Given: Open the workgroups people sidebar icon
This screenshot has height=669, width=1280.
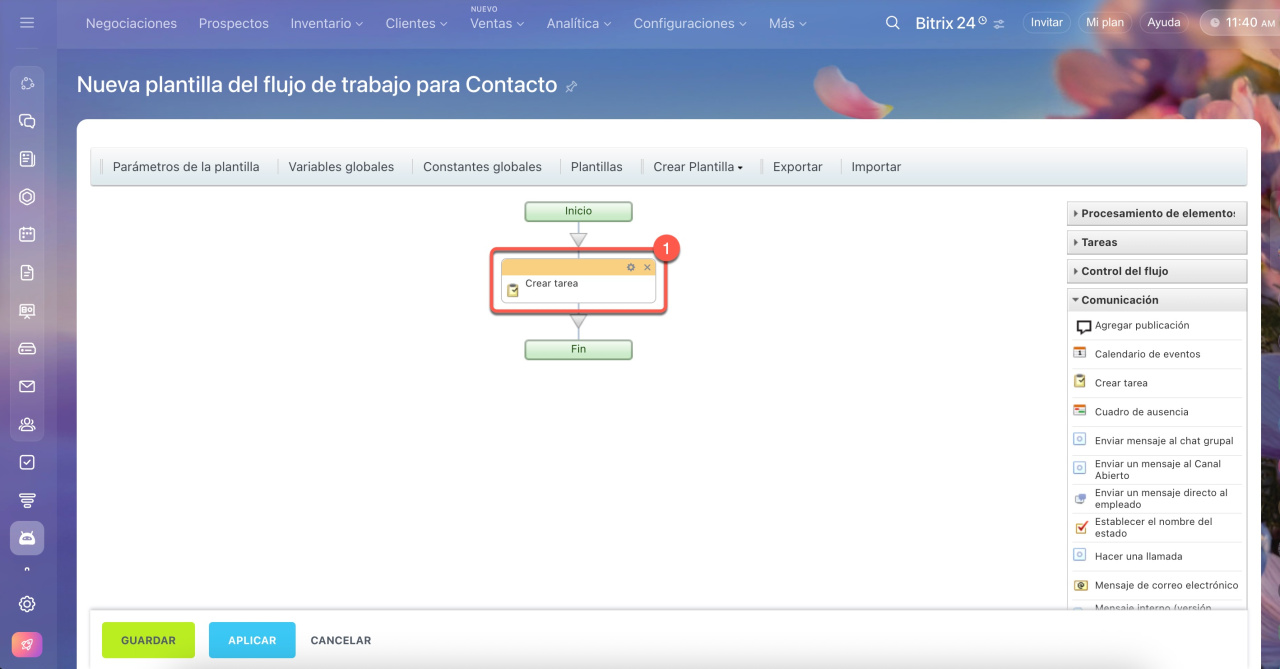Looking at the screenshot, I should click(x=27, y=424).
